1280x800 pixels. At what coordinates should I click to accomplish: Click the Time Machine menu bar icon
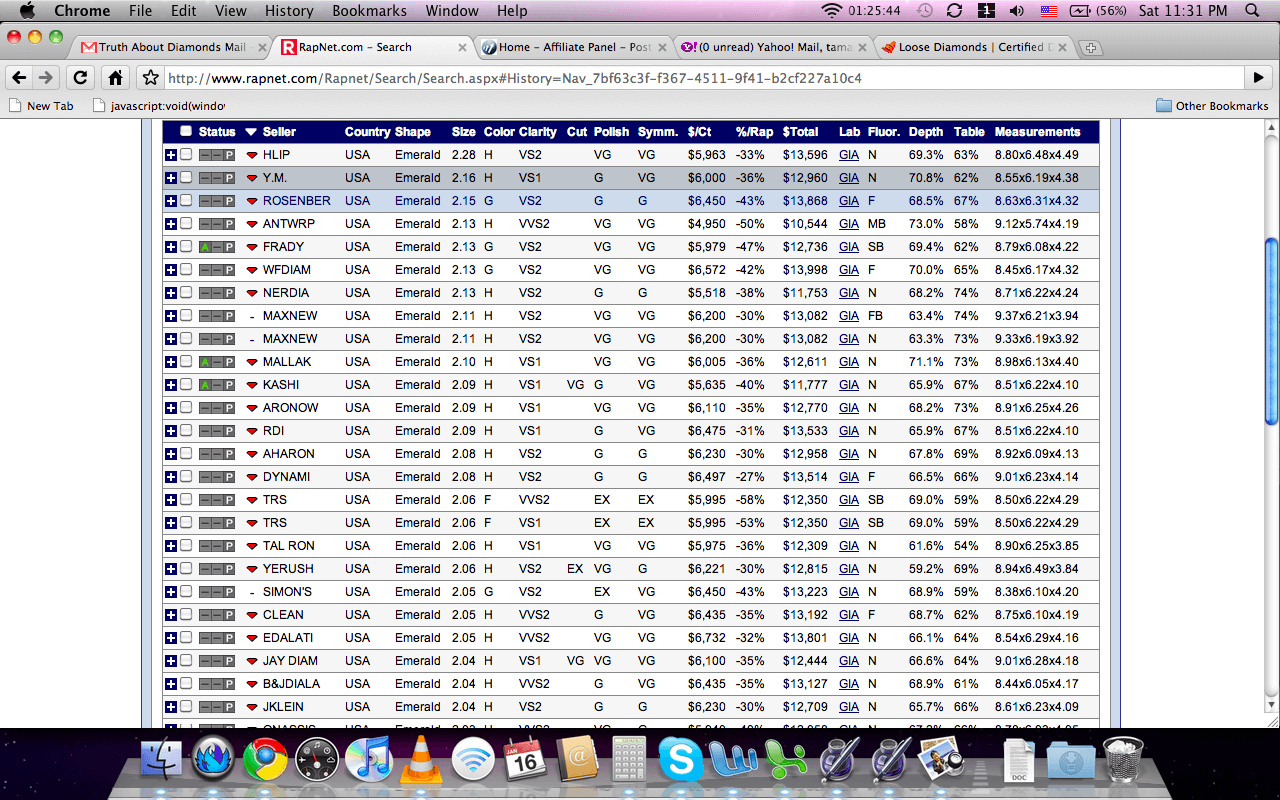(925, 11)
